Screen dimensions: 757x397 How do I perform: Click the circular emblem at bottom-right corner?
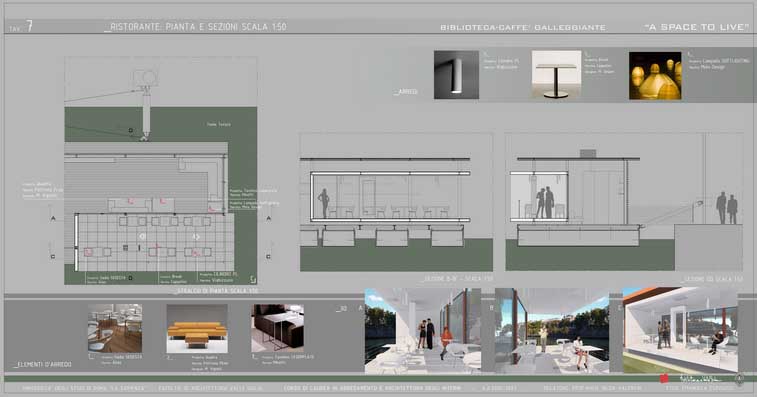pos(739,379)
